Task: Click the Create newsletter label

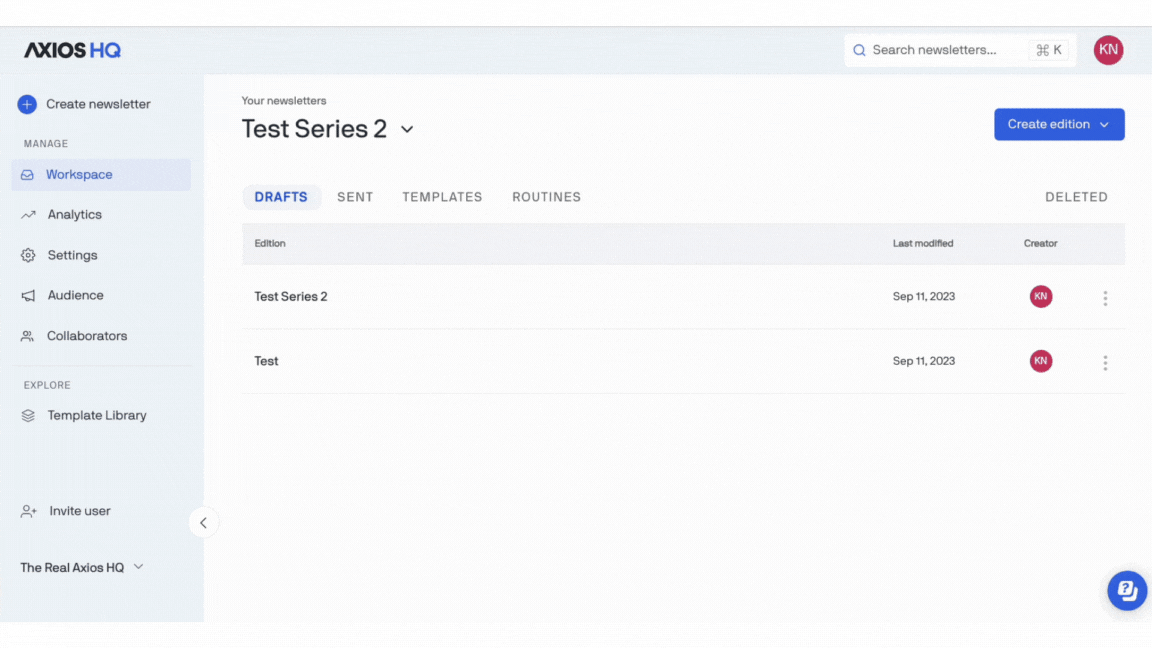Action: point(98,104)
